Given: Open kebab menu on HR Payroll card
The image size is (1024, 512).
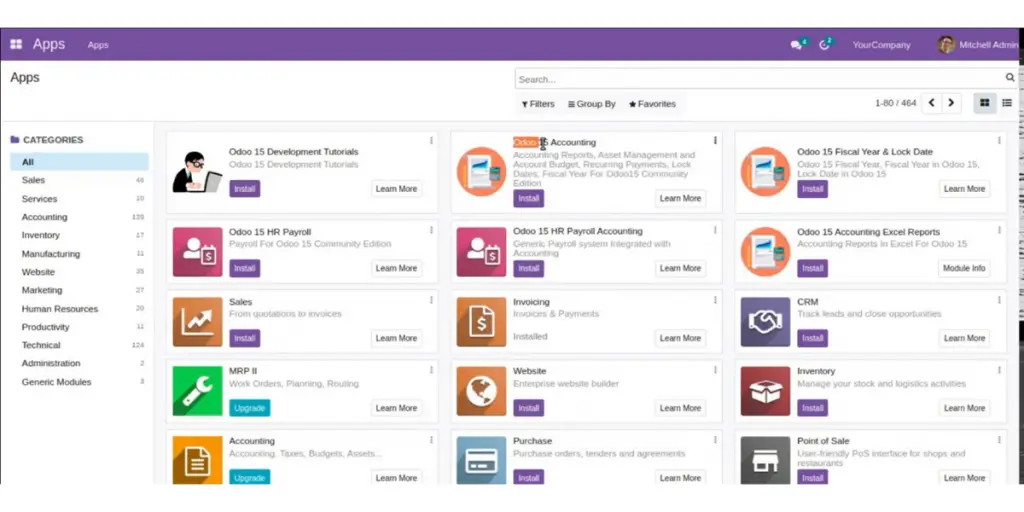Looking at the screenshot, I should pos(431,230).
